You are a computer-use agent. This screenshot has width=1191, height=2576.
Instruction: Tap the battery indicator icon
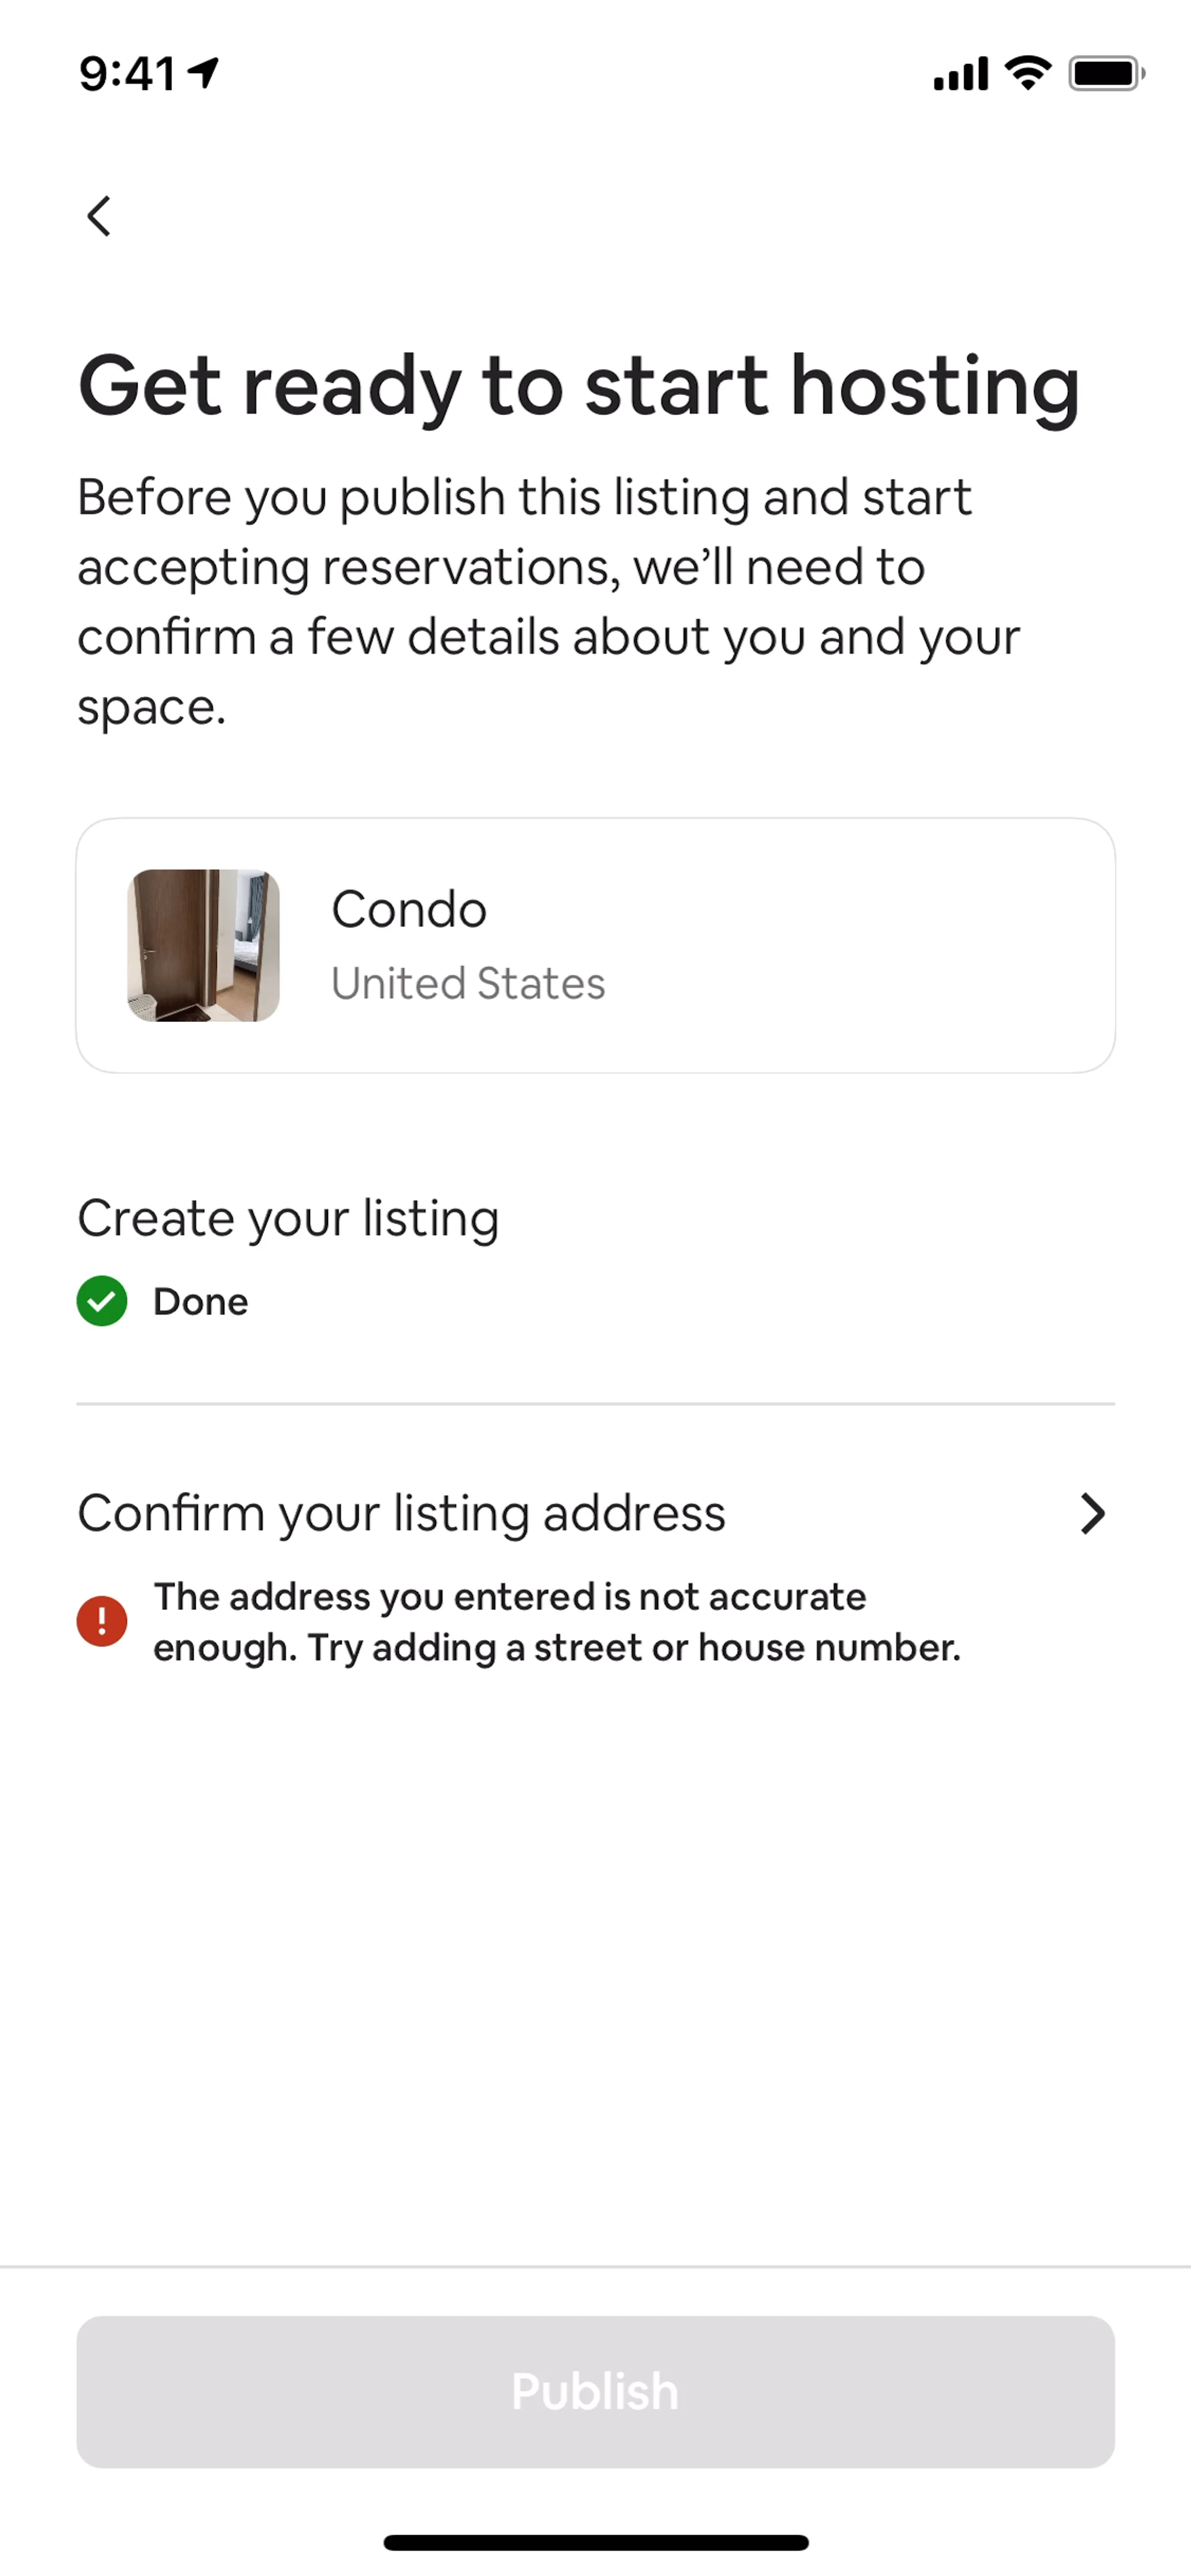click(x=1105, y=74)
